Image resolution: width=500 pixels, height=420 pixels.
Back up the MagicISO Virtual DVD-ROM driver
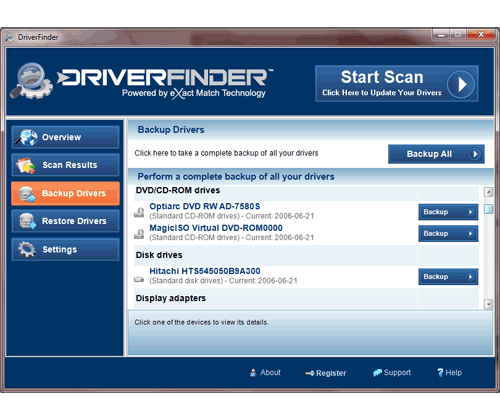click(x=448, y=234)
